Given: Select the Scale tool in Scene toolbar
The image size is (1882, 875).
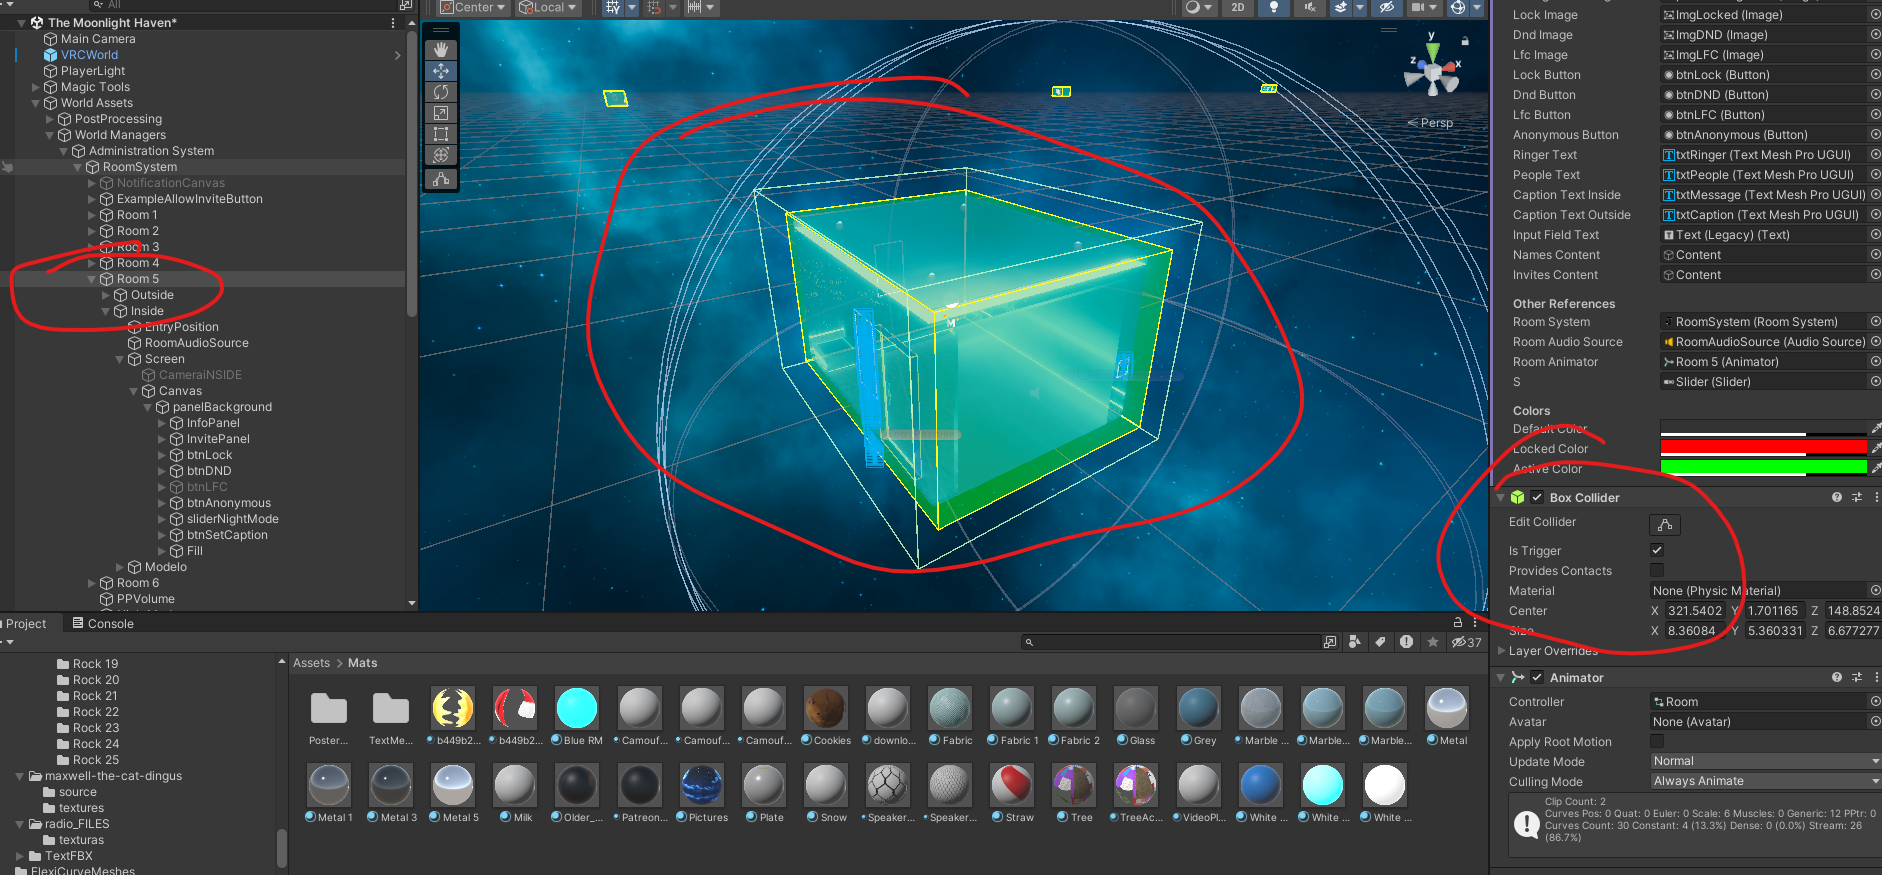Looking at the screenshot, I should [x=441, y=113].
